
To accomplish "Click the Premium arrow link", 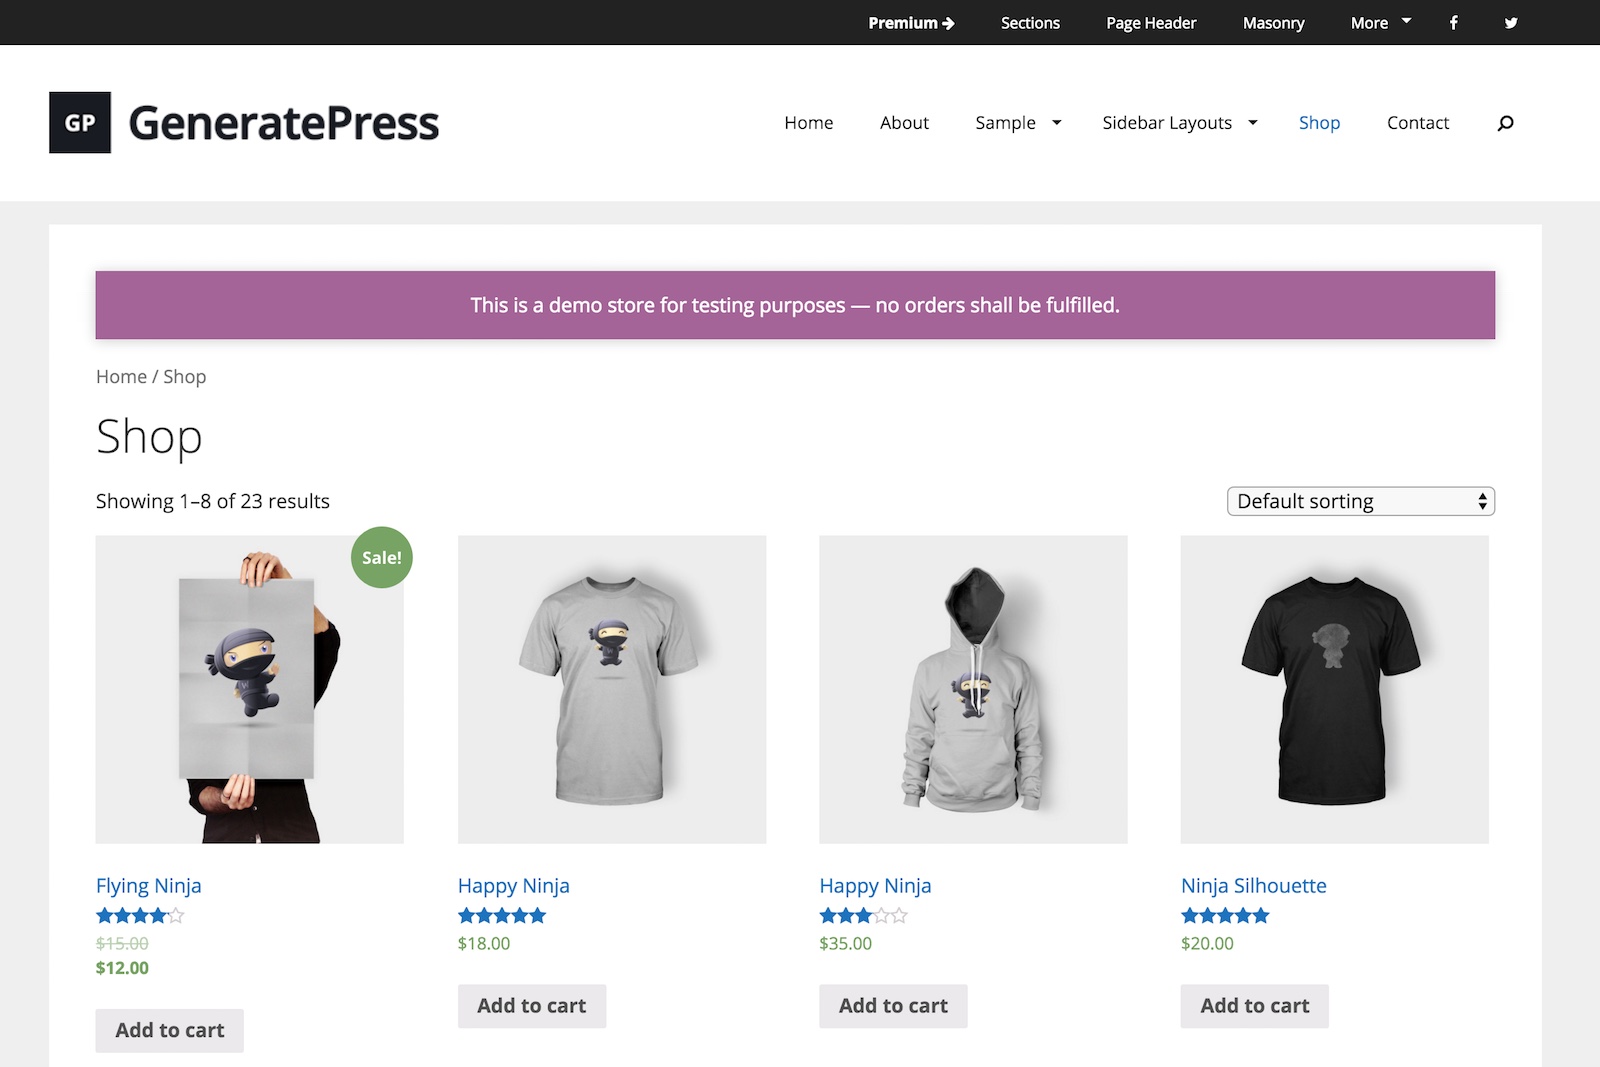I will 911,23.
